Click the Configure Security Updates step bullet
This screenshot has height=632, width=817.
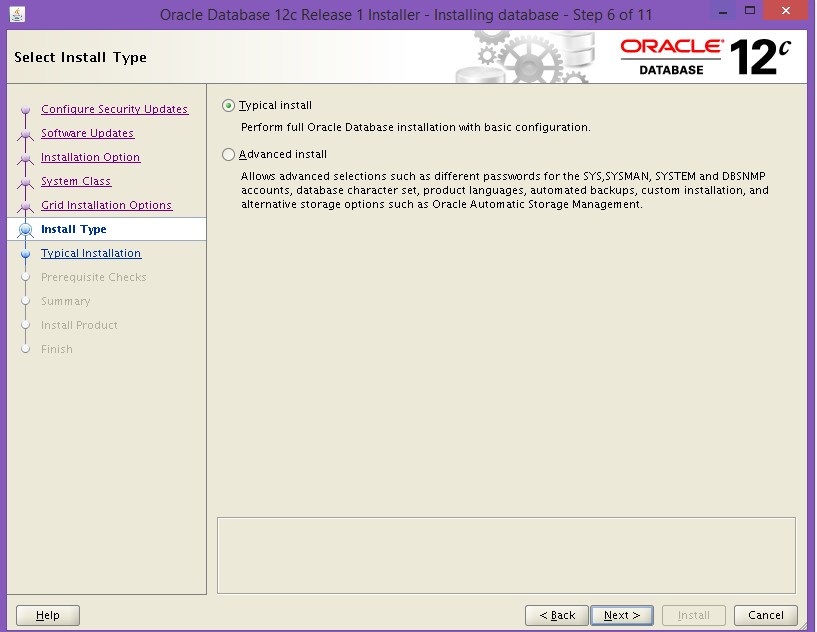click(26, 110)
